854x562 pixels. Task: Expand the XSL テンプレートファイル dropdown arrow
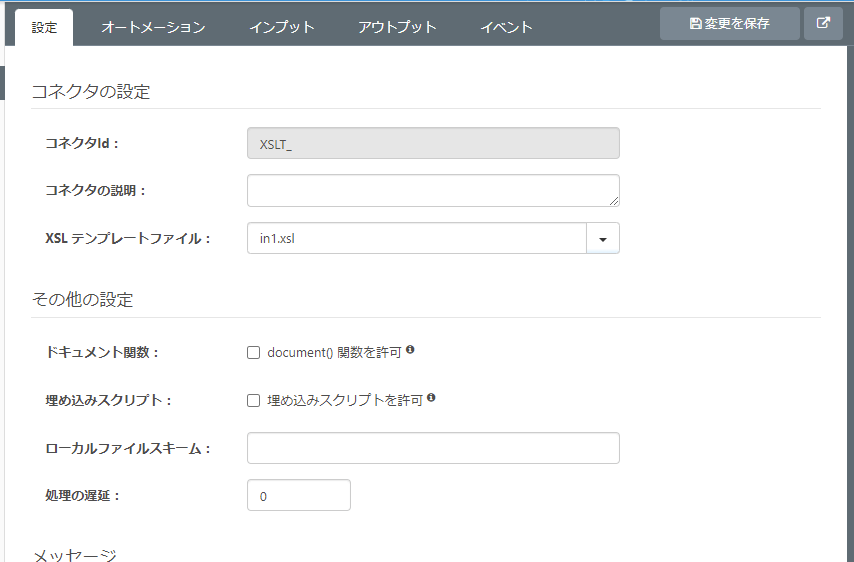(603, 239)
